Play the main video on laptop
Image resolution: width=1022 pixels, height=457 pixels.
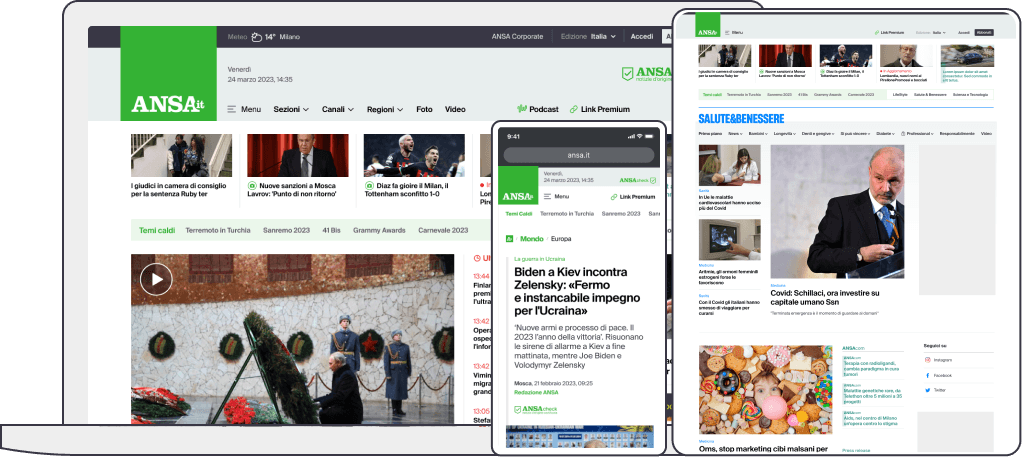(x=156, y=279)
